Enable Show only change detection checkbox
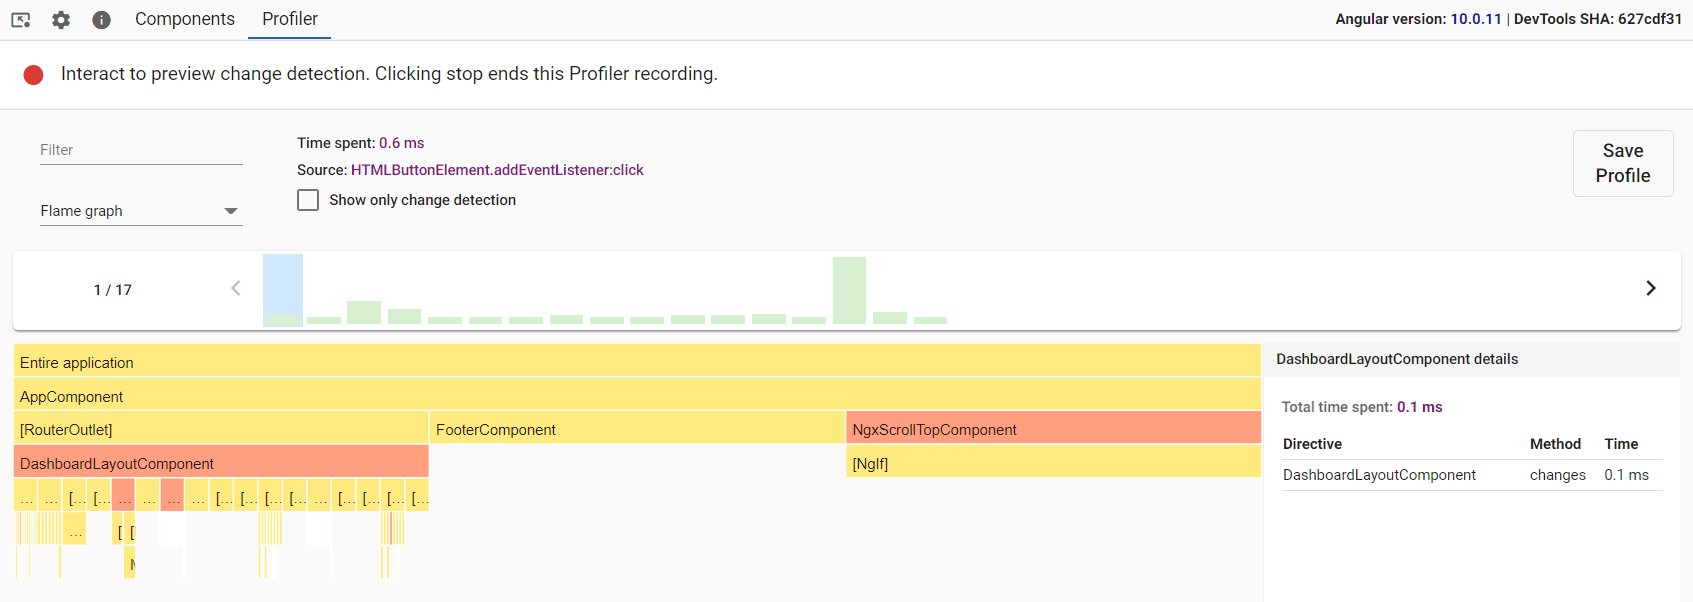 pyautogui.click(x=308, y=200)
